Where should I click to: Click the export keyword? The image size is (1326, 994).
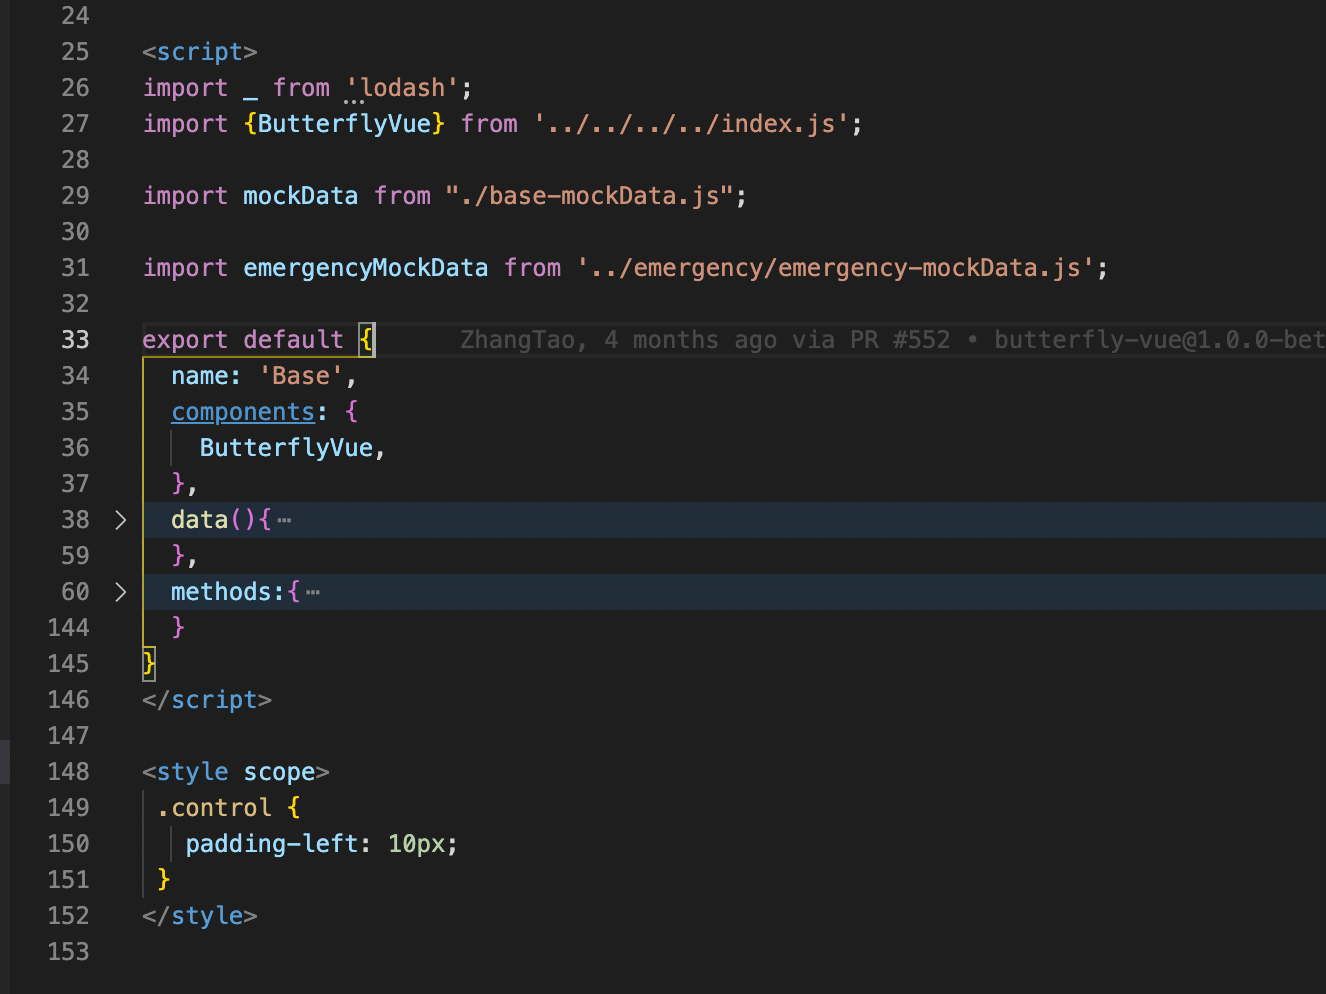[185, 340]
